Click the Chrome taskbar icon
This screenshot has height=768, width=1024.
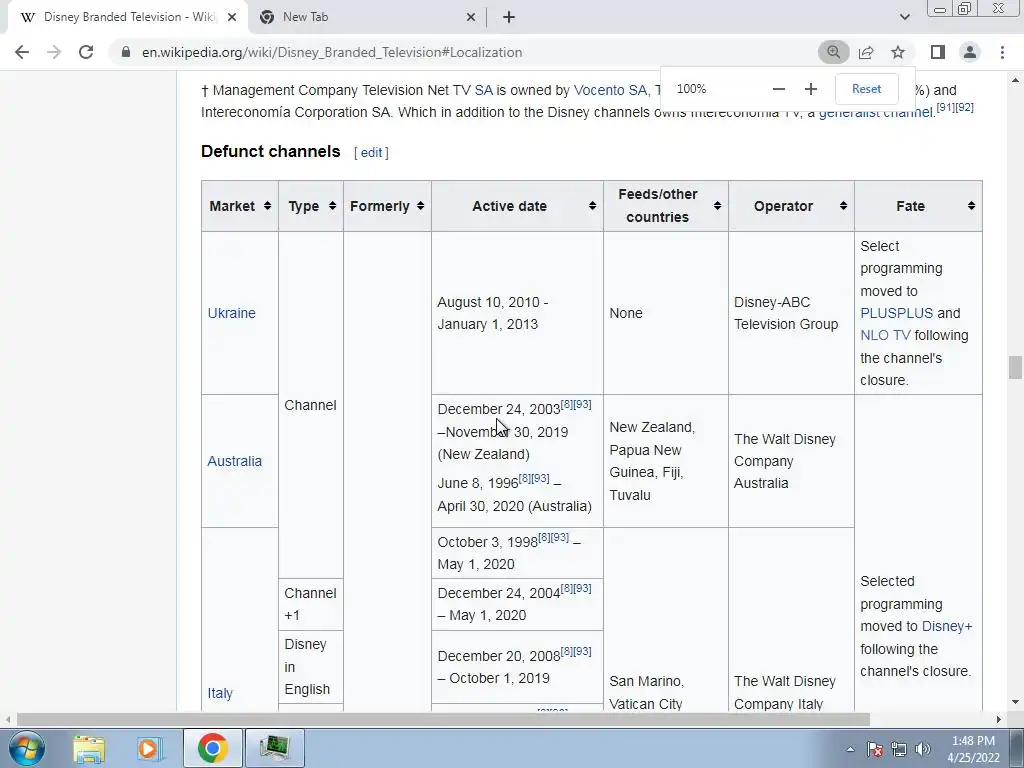(212, 748)
